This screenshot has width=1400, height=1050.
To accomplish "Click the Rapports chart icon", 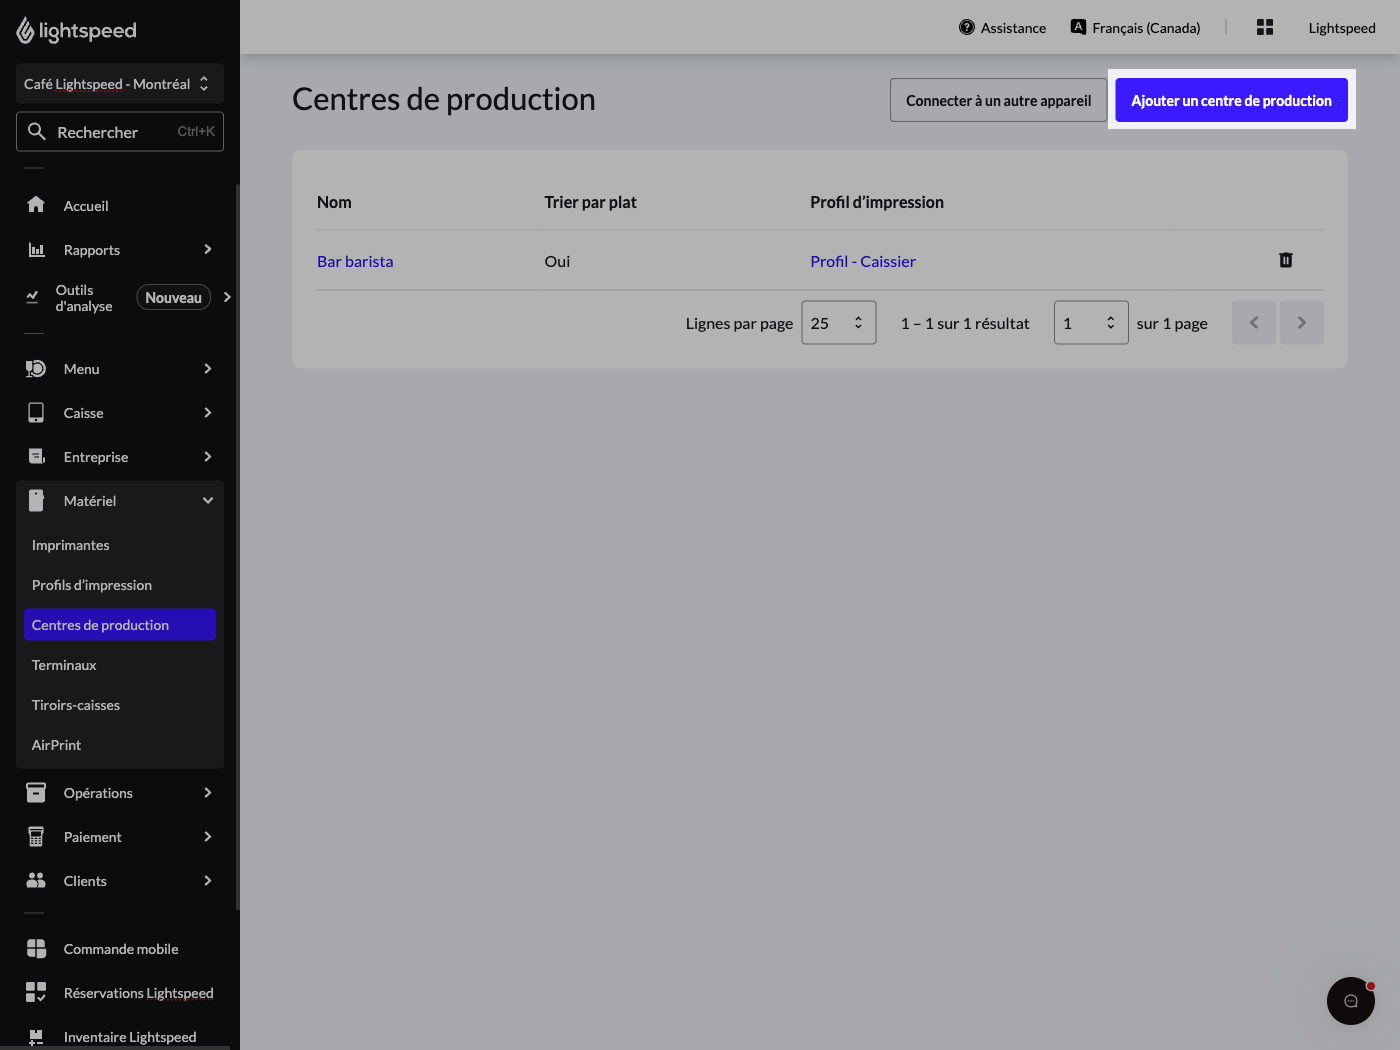I will [x=36, y=249].
